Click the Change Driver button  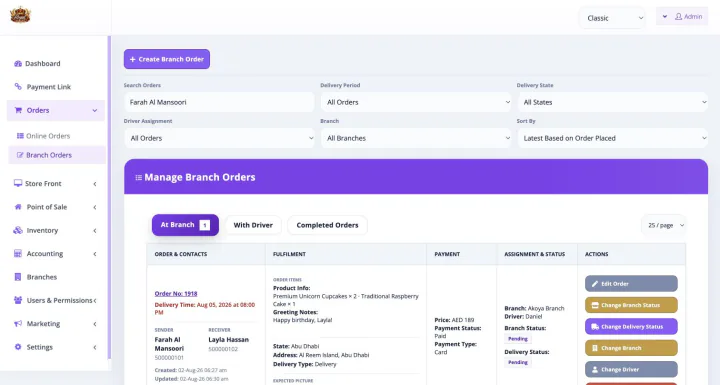coord(631,369)
